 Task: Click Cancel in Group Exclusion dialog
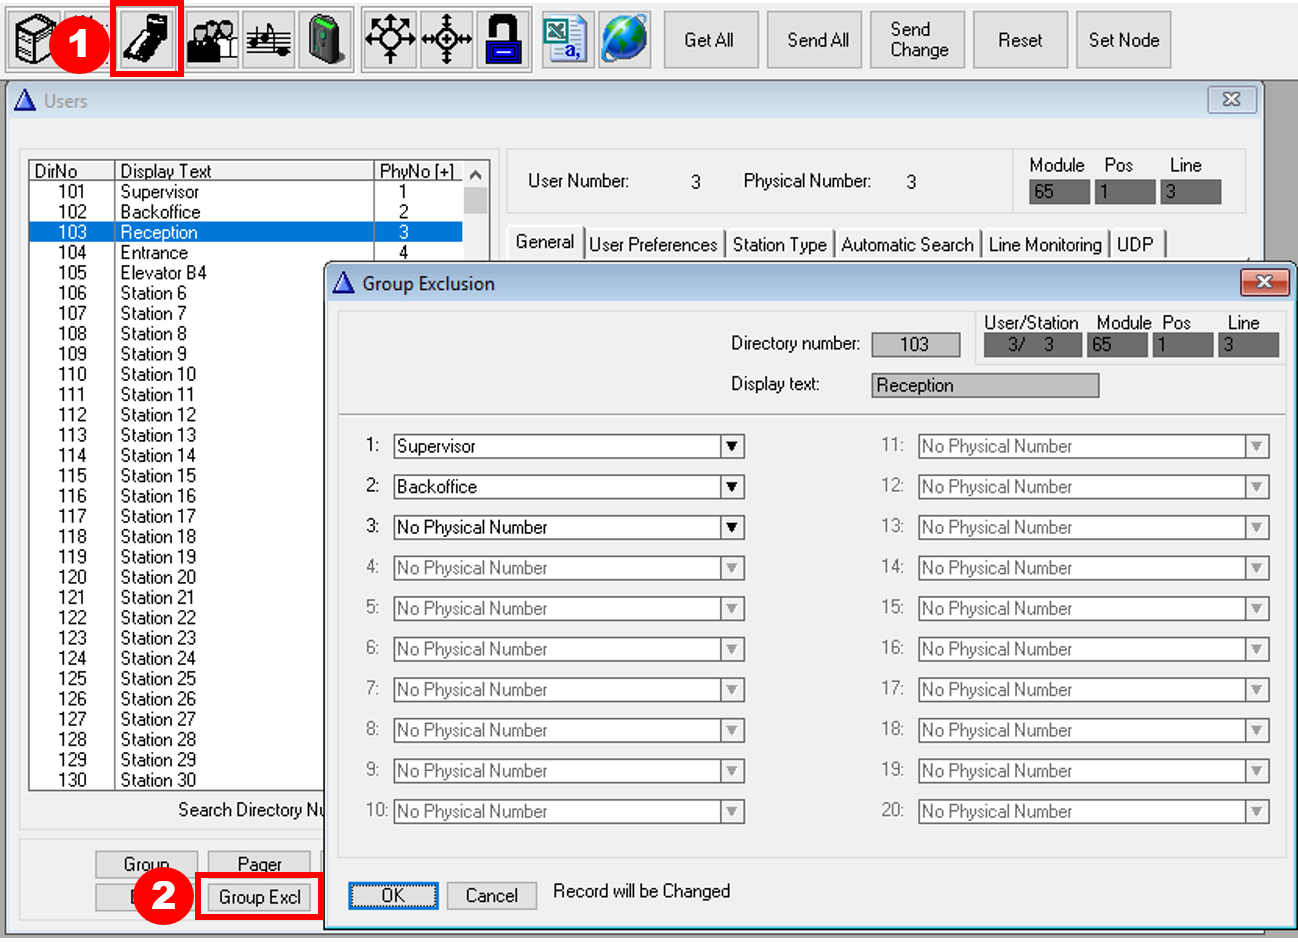(x=491, y=896)
